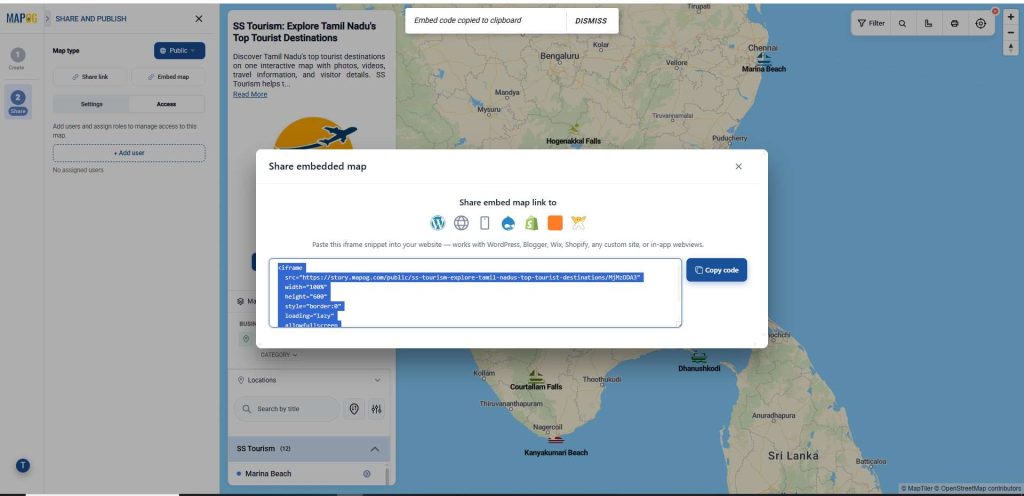The width and height of the screenshot is (1024, 496).
Task: Click the airplane logo thumbnail
Action: click(x=315, y=134)
